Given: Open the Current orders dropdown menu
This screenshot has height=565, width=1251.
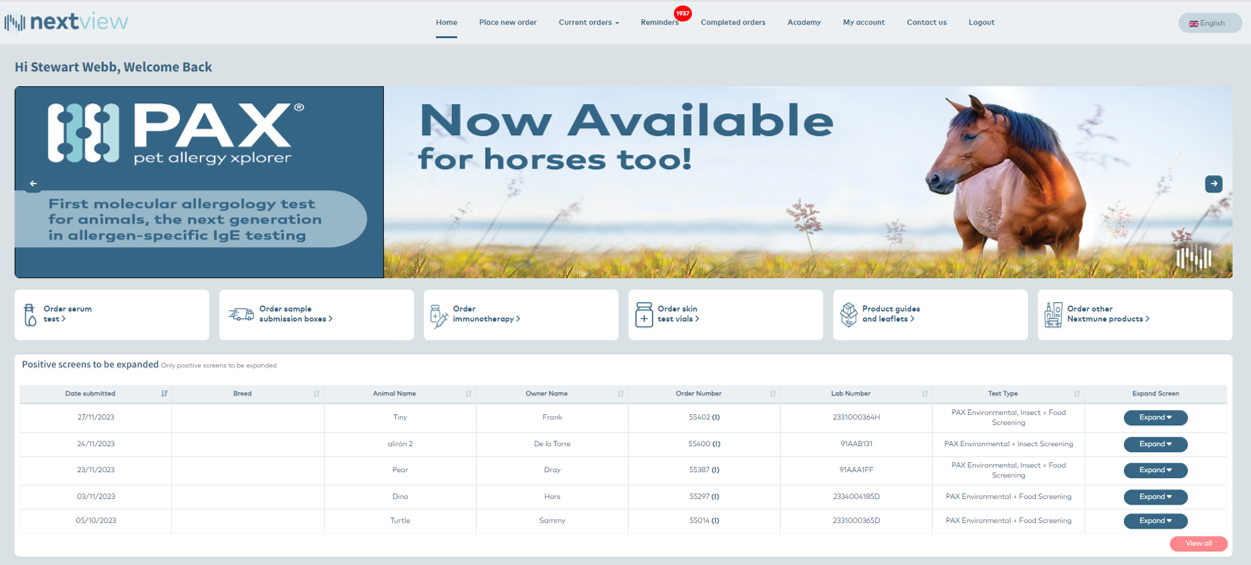Looking at the screenshot, I should tap(588, 22).
